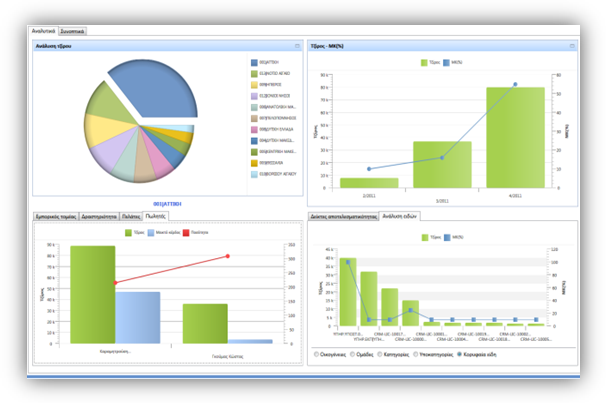Click the ΘΕΣΣΑΛΙΑ gold legend swatch

click(x=254, y=163)
